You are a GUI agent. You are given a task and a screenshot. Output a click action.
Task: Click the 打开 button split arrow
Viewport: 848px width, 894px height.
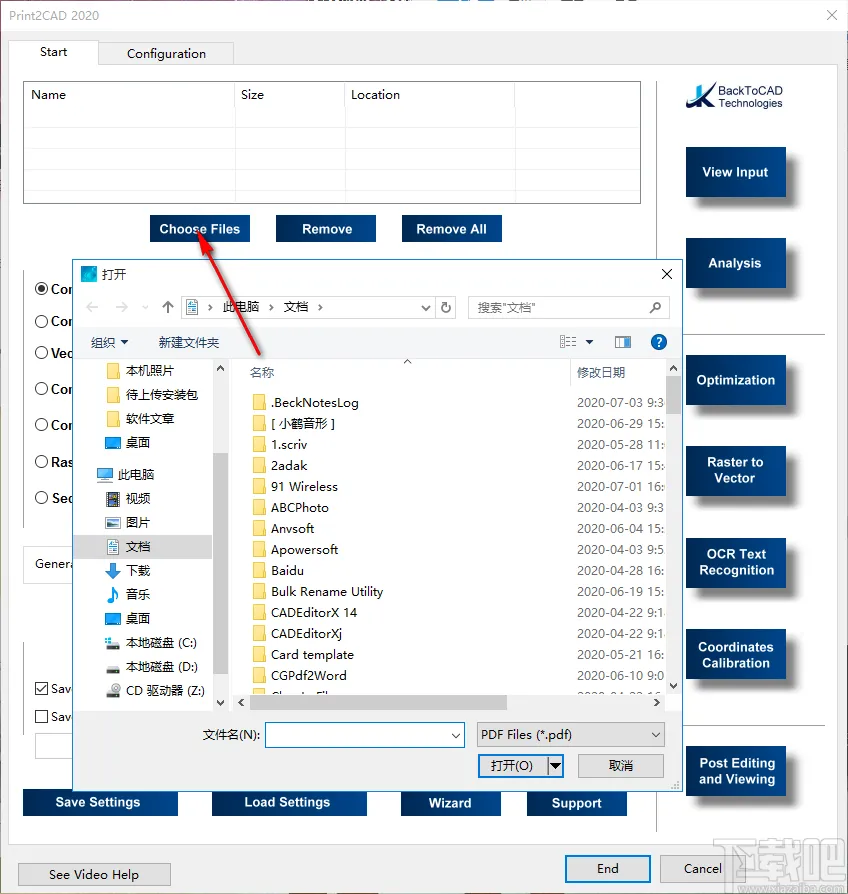point(555,766)
